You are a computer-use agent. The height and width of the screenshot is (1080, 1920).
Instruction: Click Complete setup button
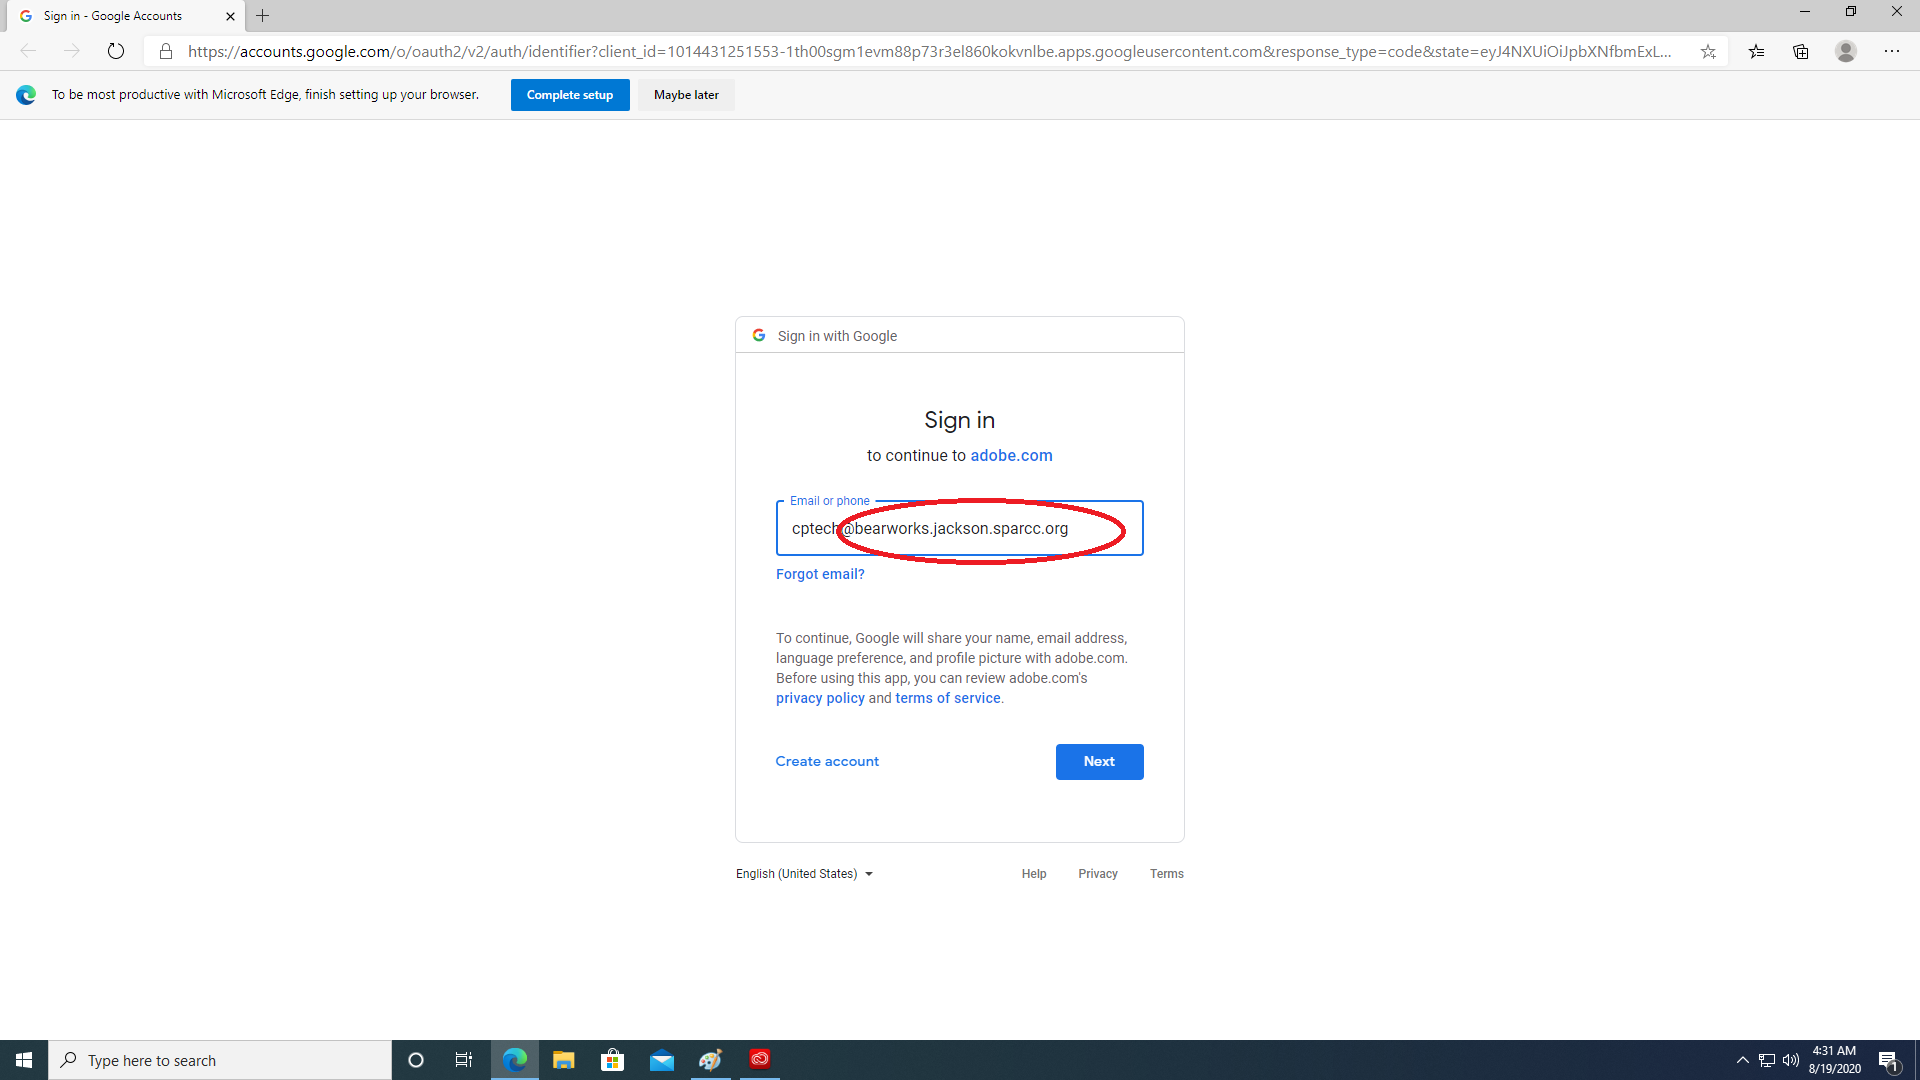(x=569, y=95)
